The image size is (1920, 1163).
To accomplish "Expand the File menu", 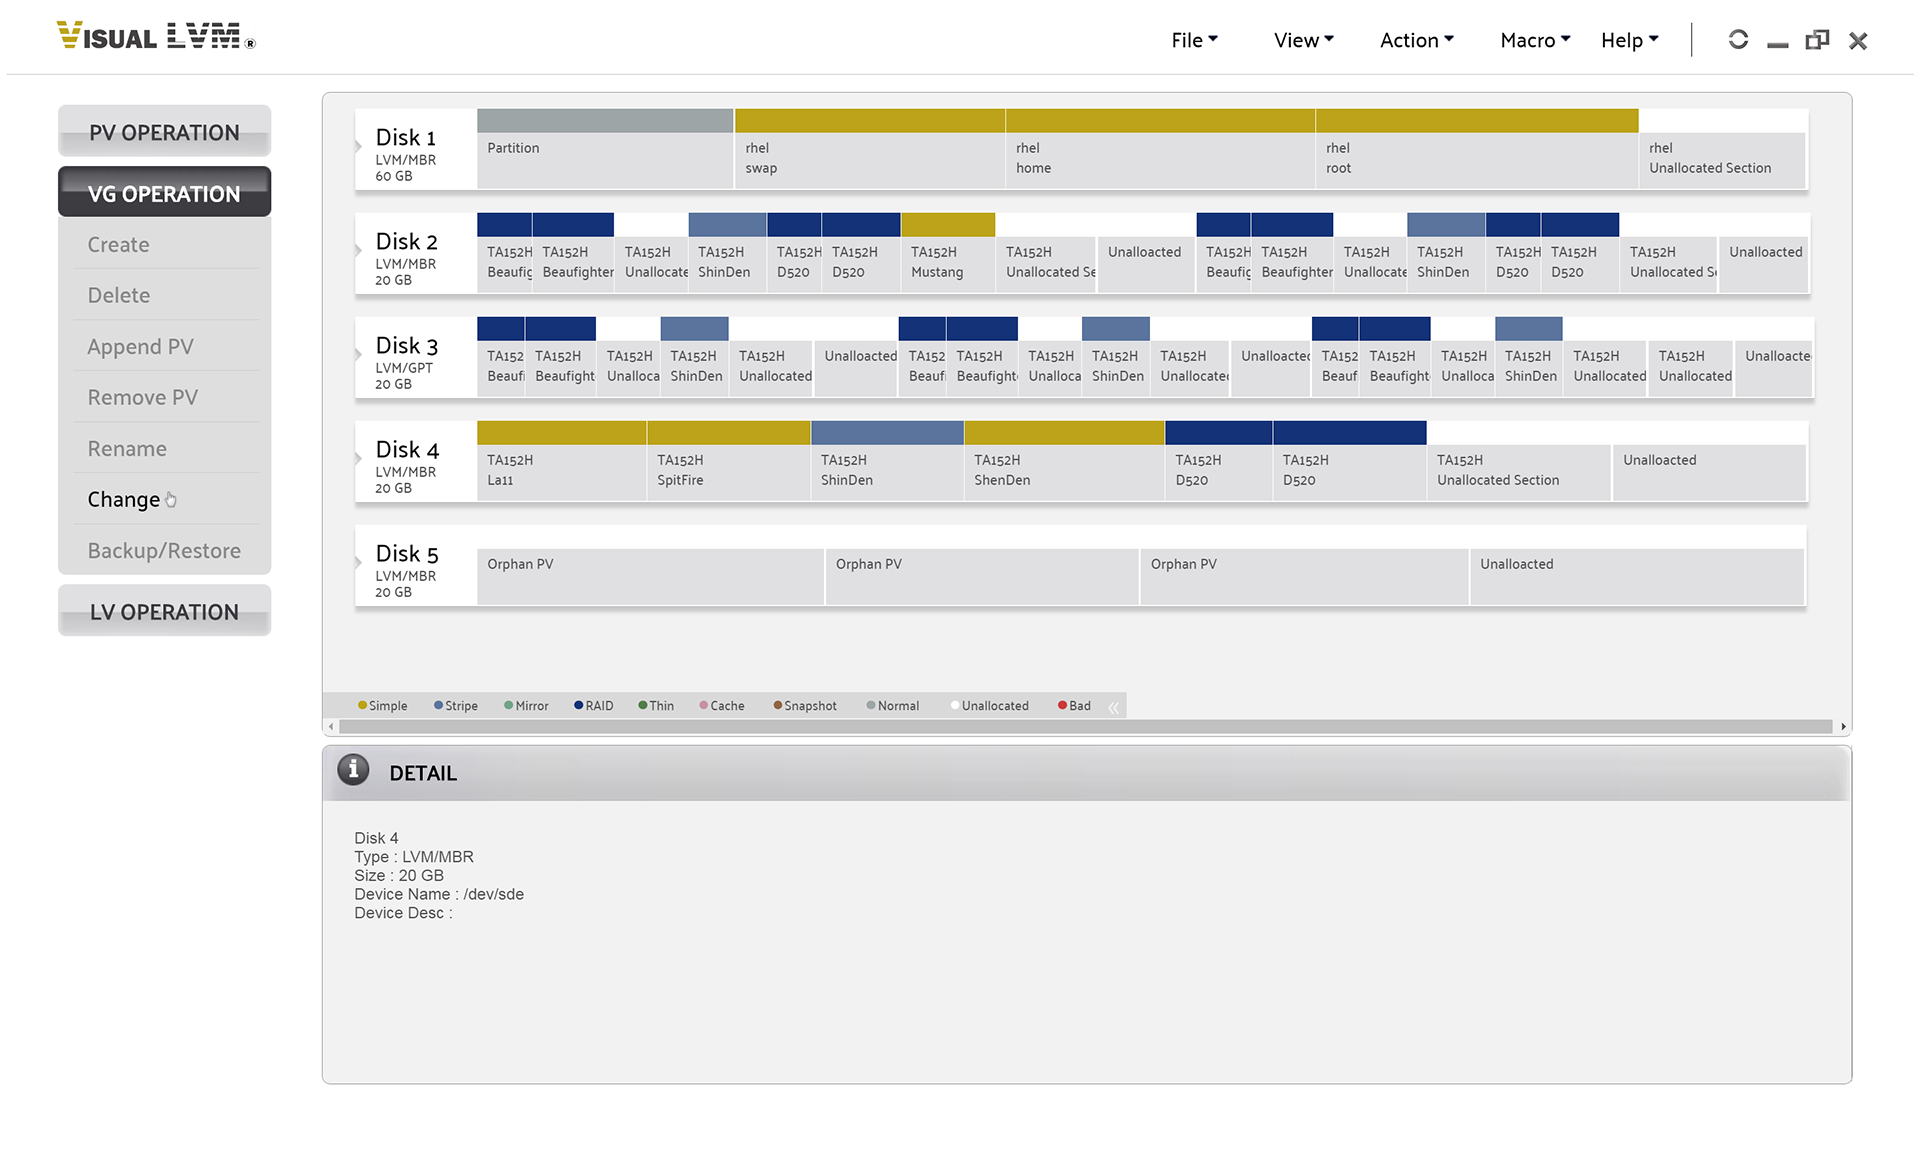I will (1190, 37).
